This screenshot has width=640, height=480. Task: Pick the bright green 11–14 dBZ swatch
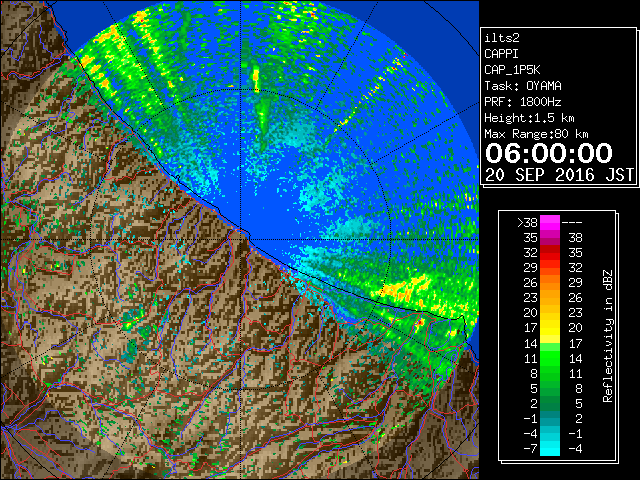coord(550,358)
